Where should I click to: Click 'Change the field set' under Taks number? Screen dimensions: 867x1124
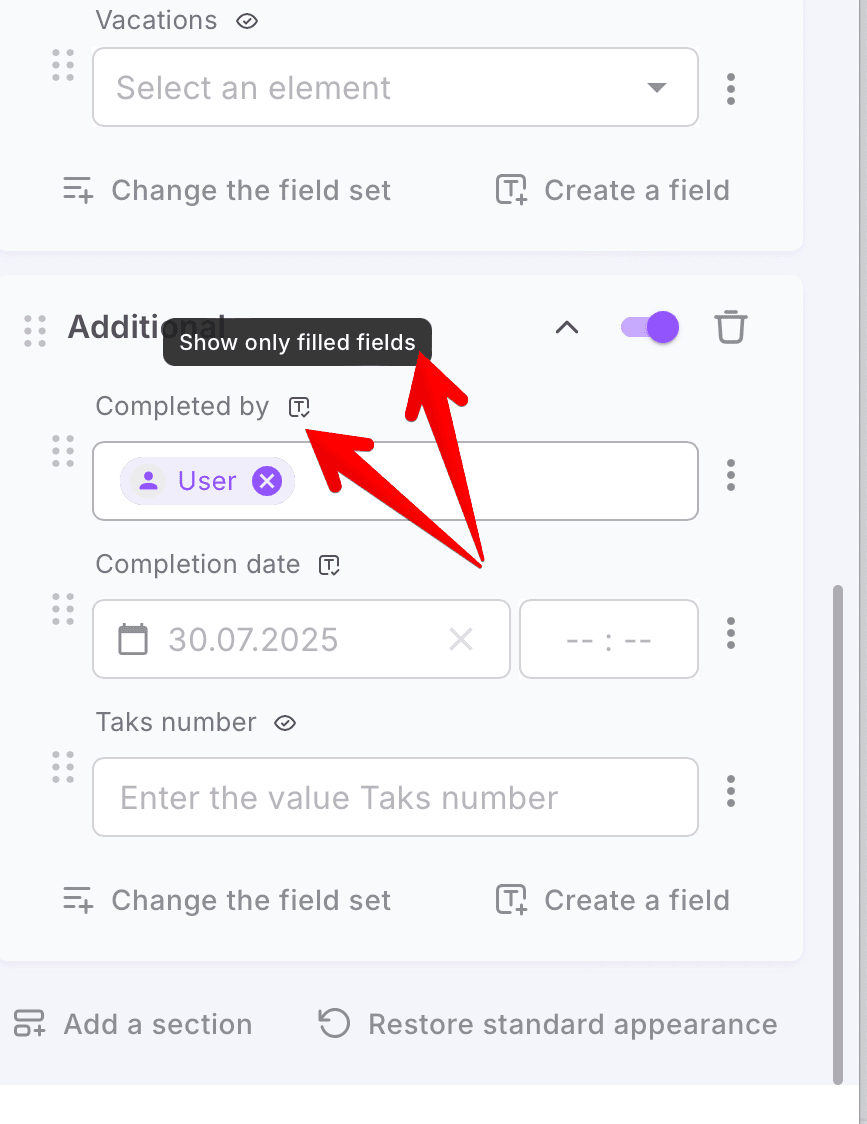227,900
